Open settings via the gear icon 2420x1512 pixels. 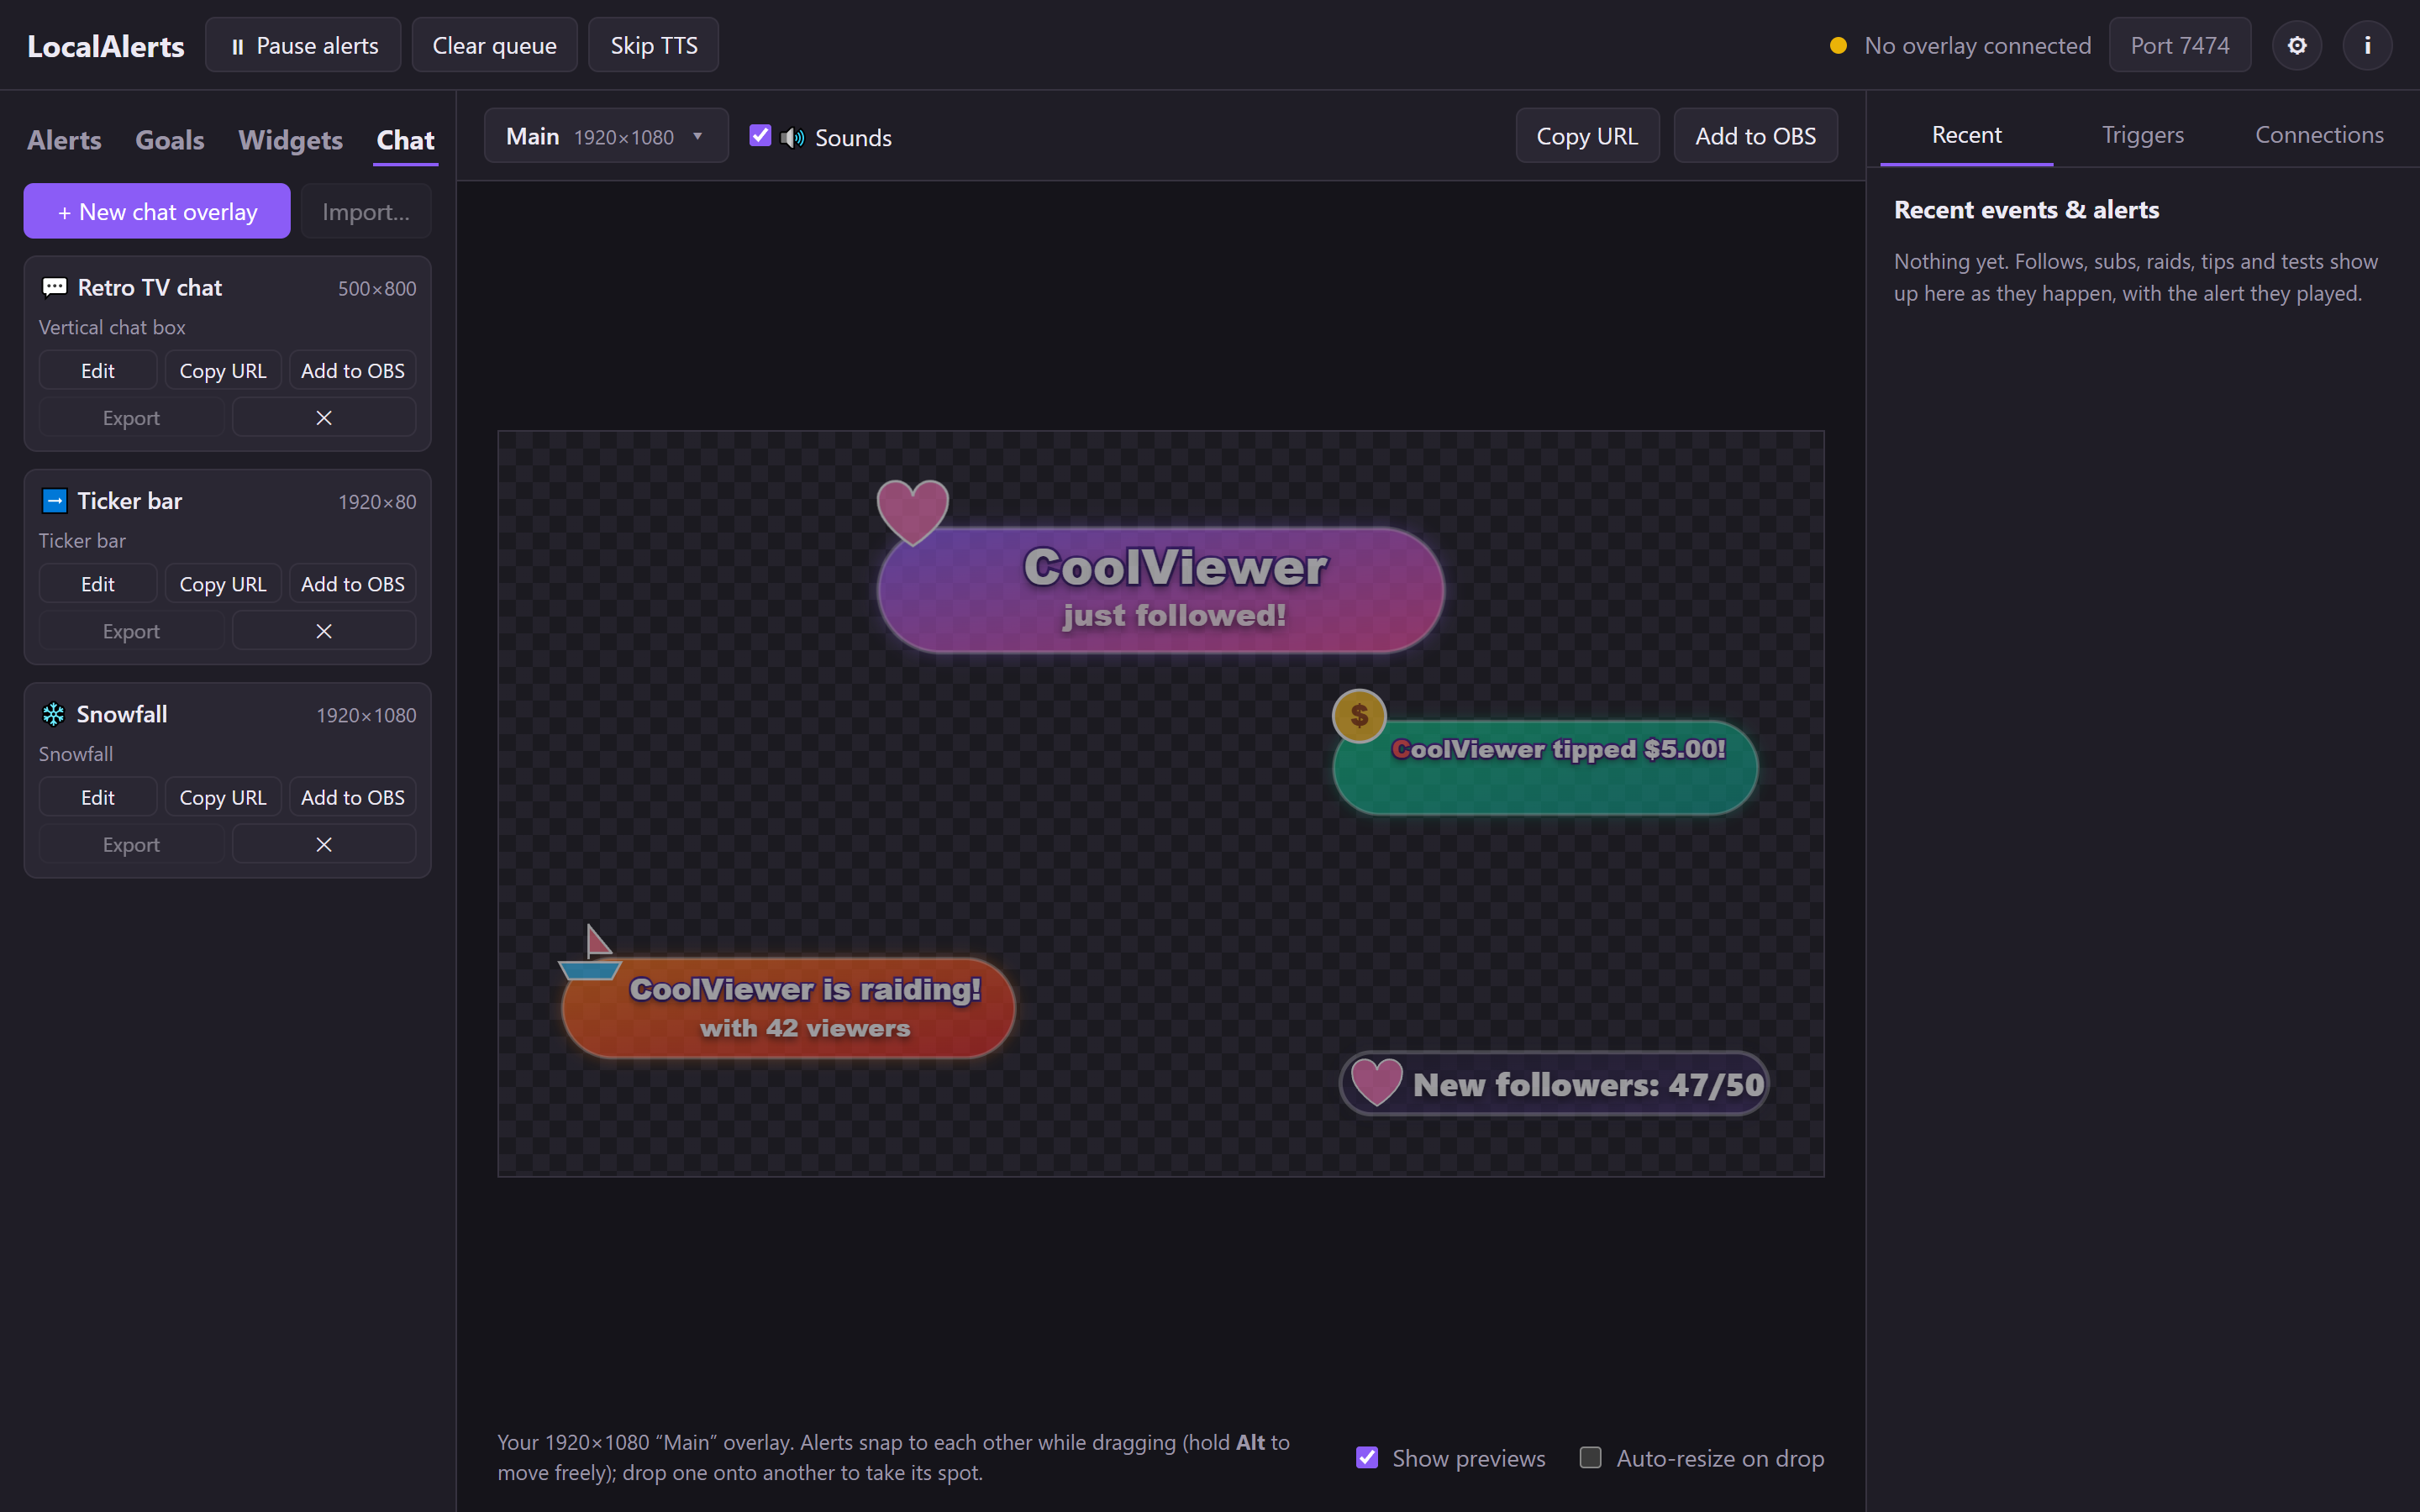point(2297,45)
